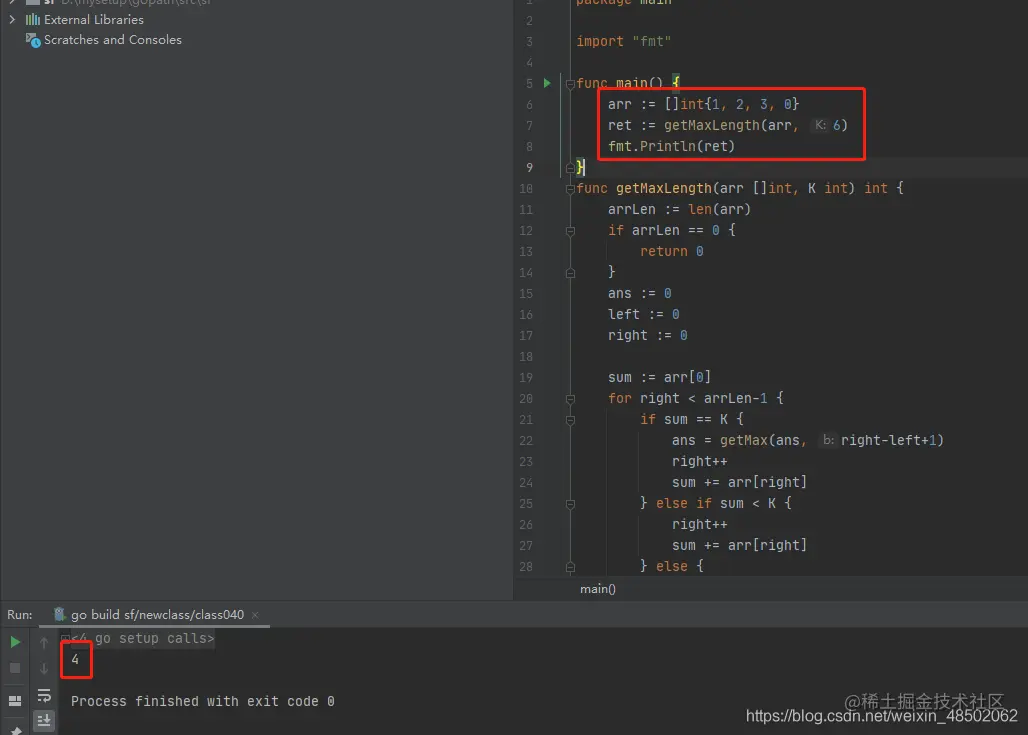Viewport: 1028px width, 735px height.
Task: Fold the for loop on line 20
Action: pyautogui.click(x=570, y=399)
